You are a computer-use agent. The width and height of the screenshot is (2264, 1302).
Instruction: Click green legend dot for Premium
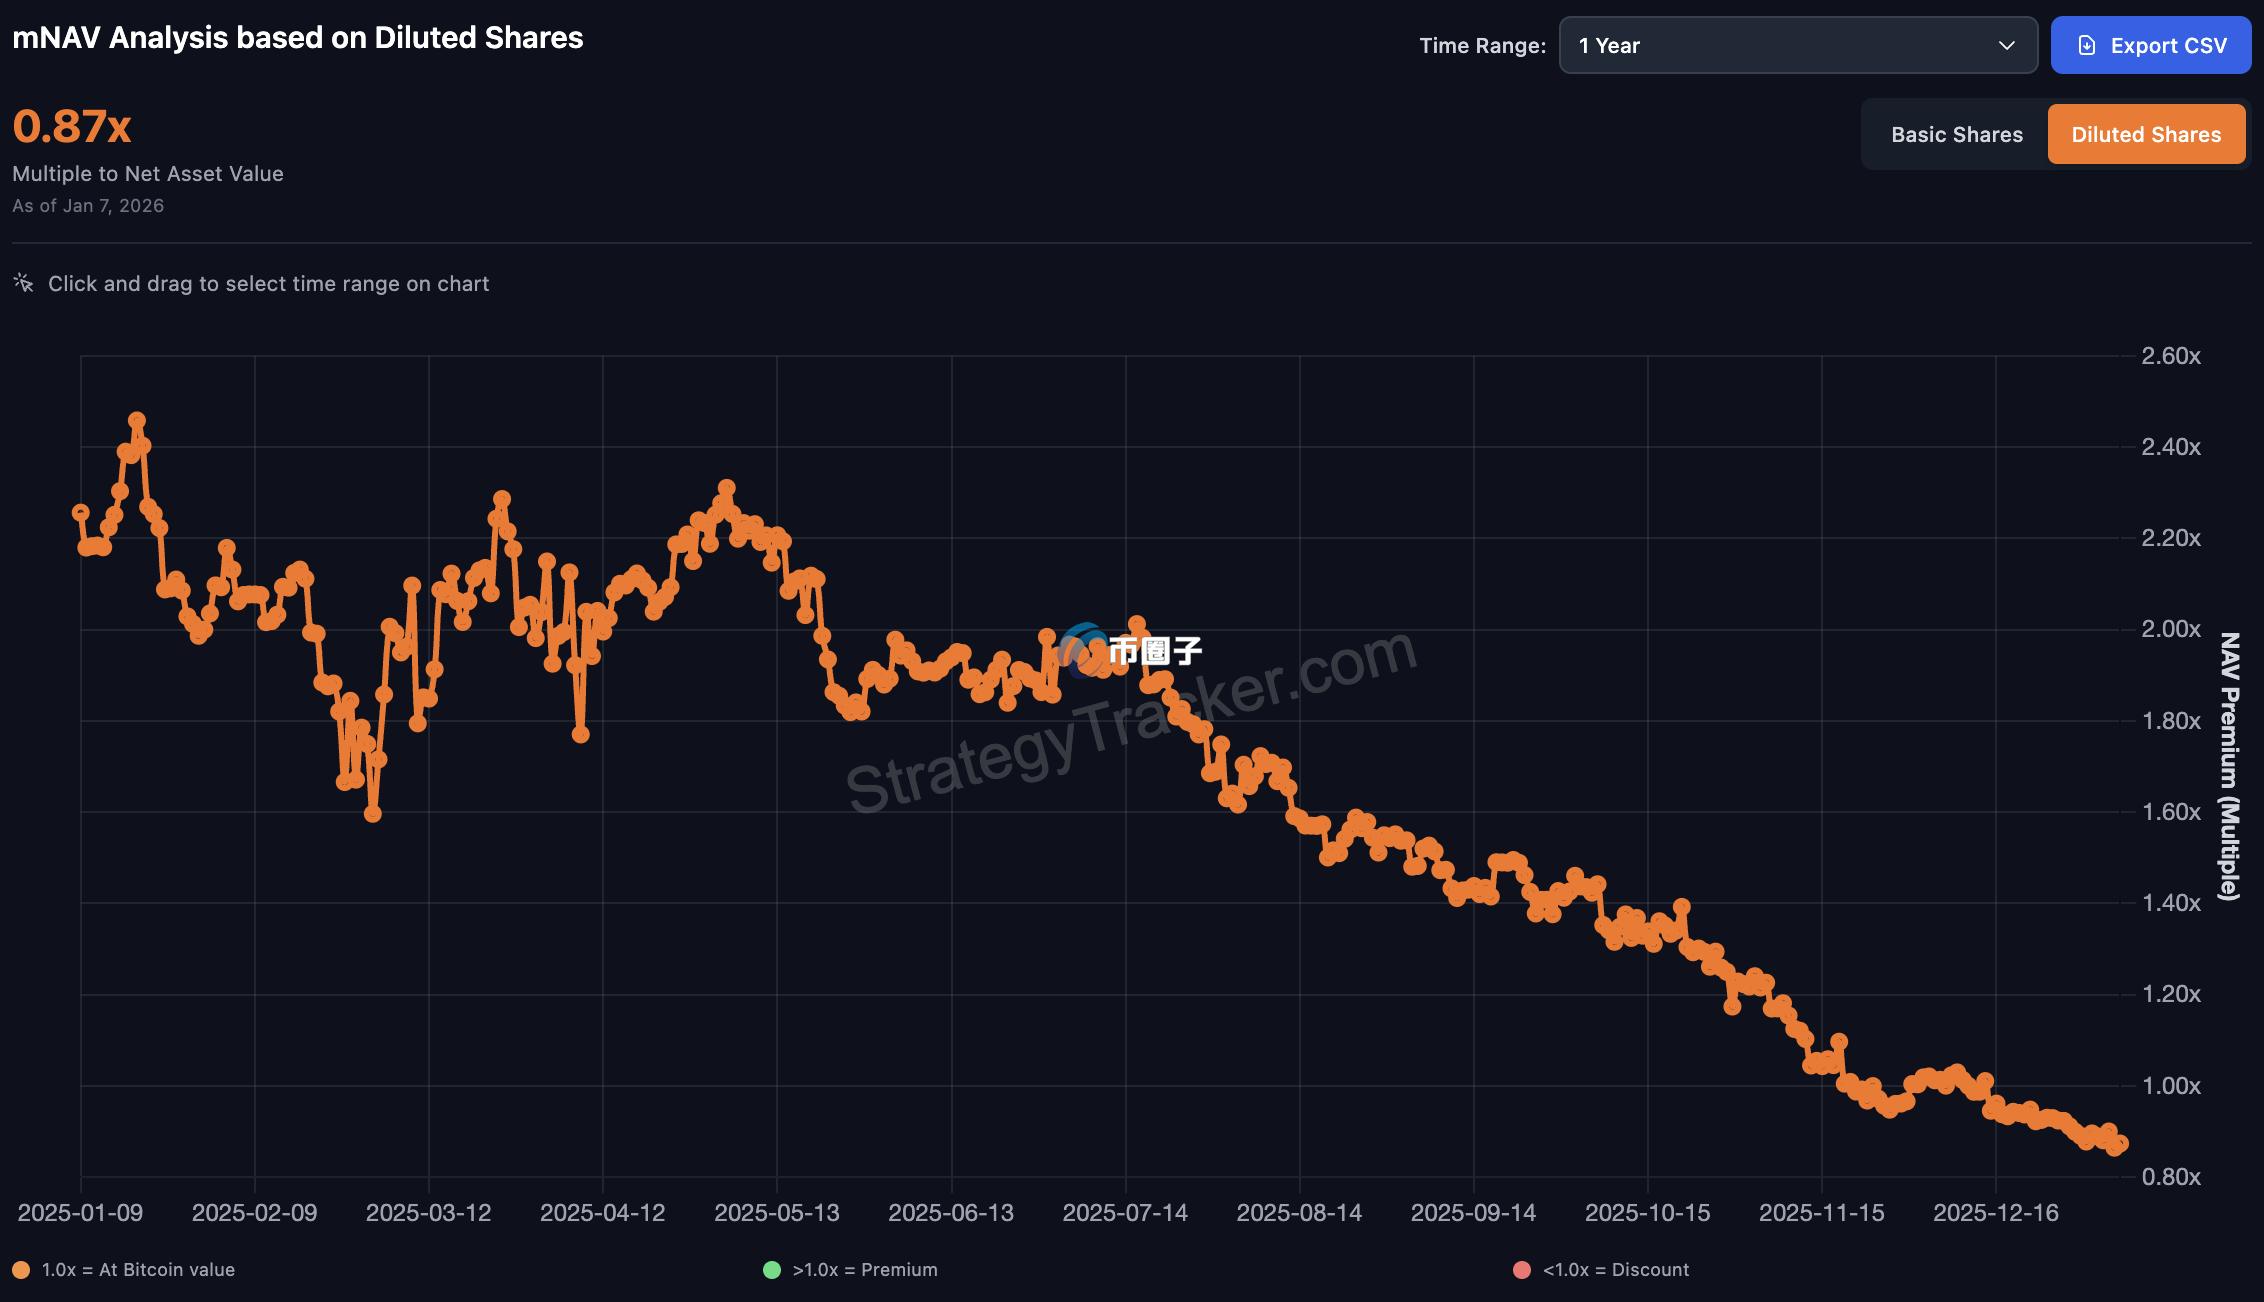771,1270
